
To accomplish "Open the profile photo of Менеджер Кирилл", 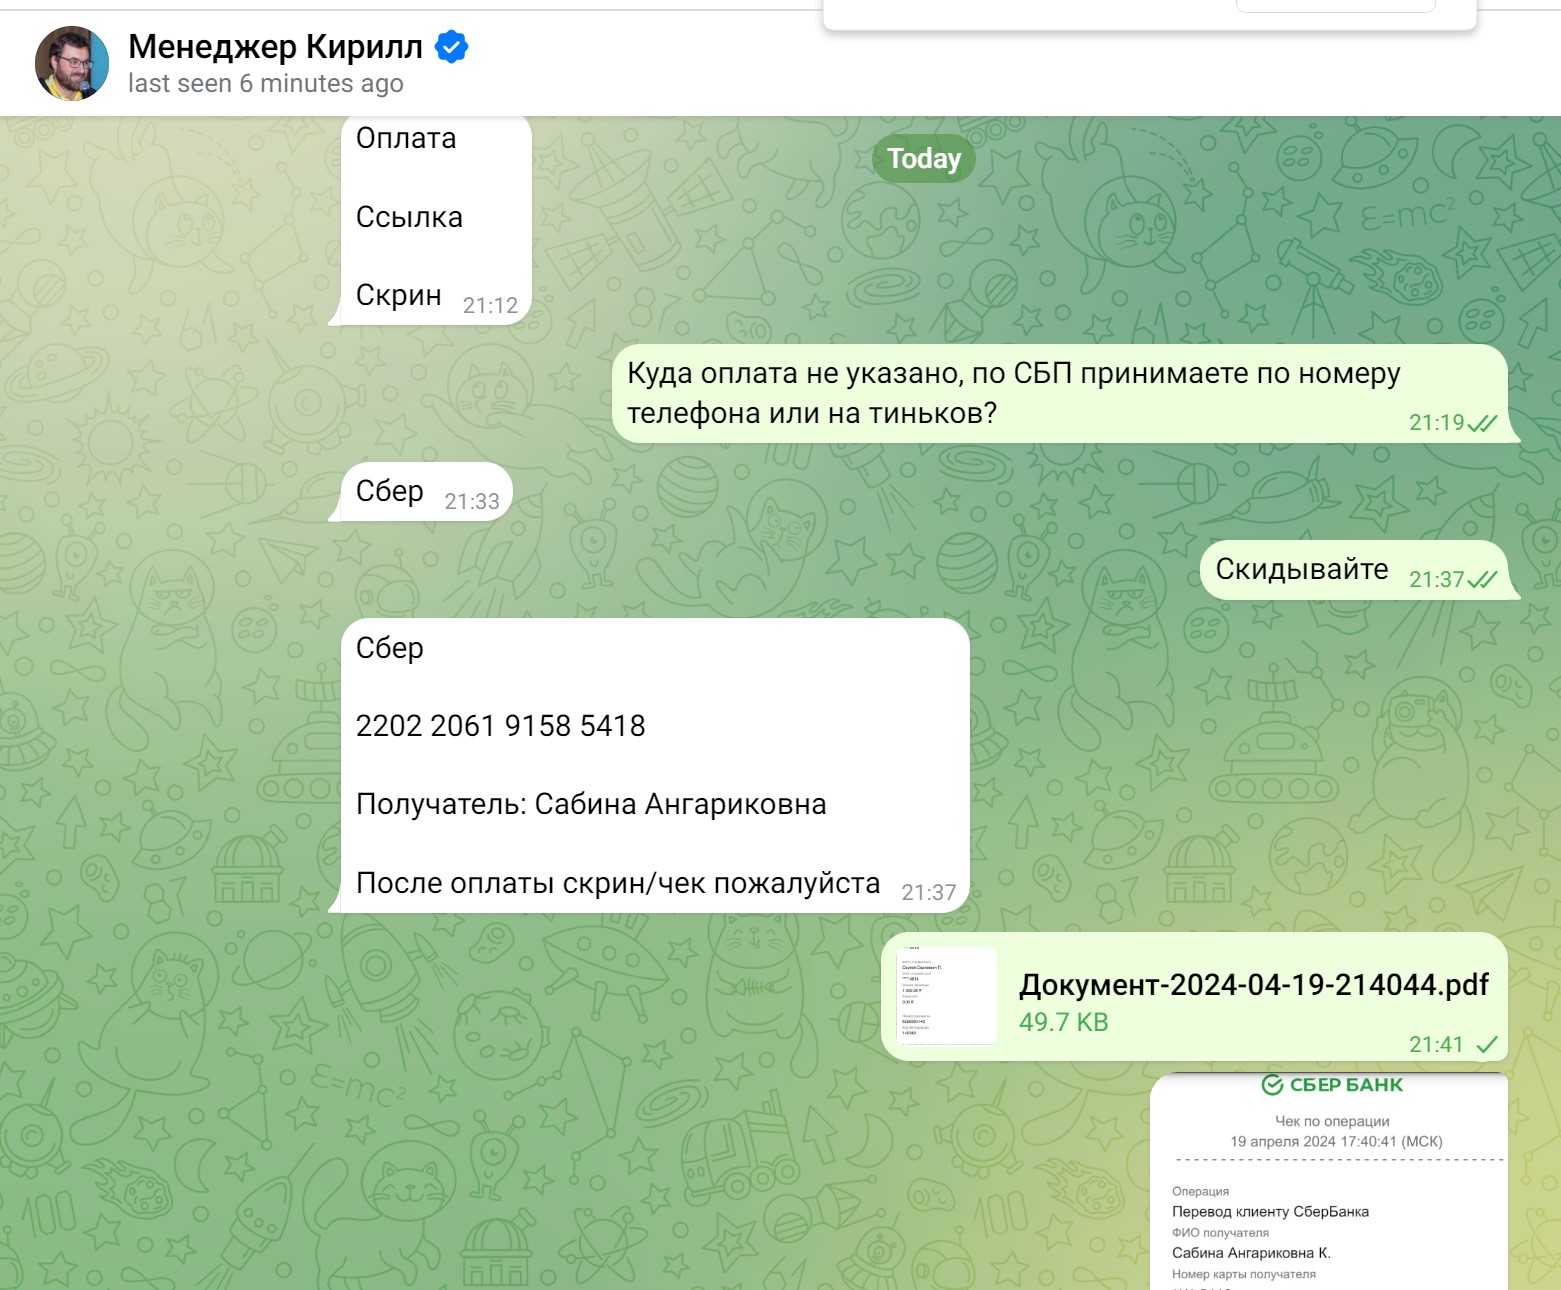I will 72,64.
